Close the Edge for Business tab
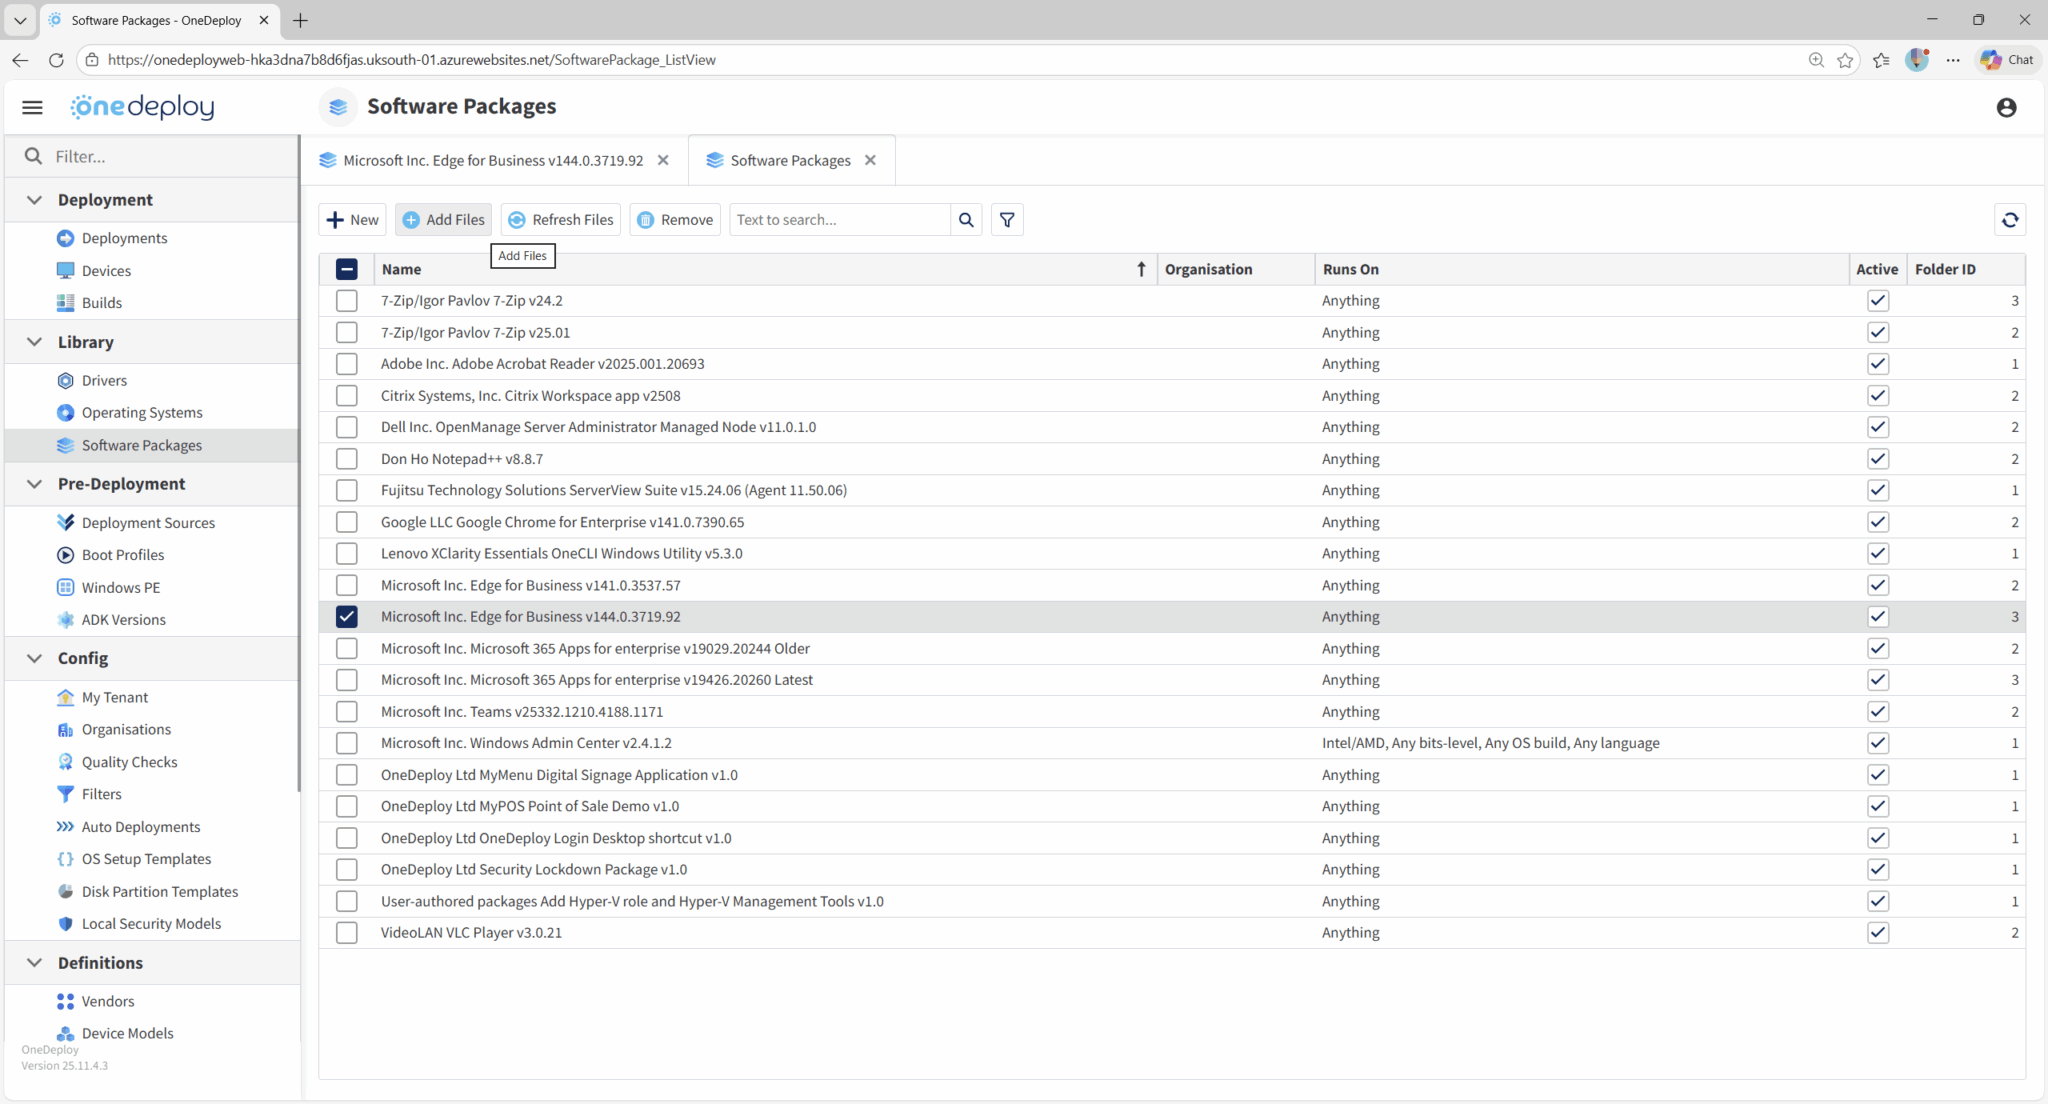Image resolution: width=2048 pixels, height=1104 pixels. point(663,160)
